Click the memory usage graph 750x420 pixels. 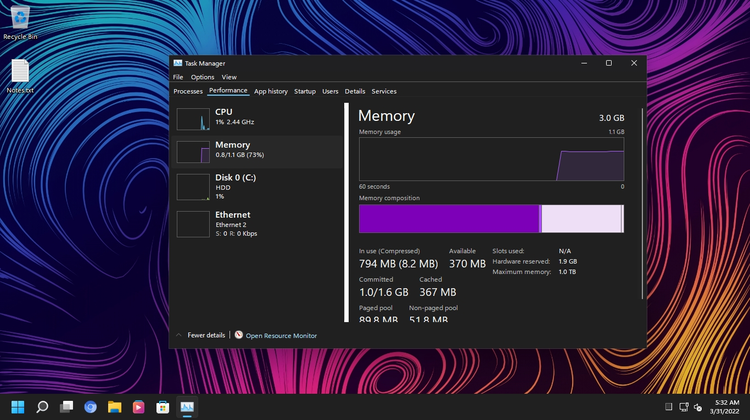(x=491, y=159)
